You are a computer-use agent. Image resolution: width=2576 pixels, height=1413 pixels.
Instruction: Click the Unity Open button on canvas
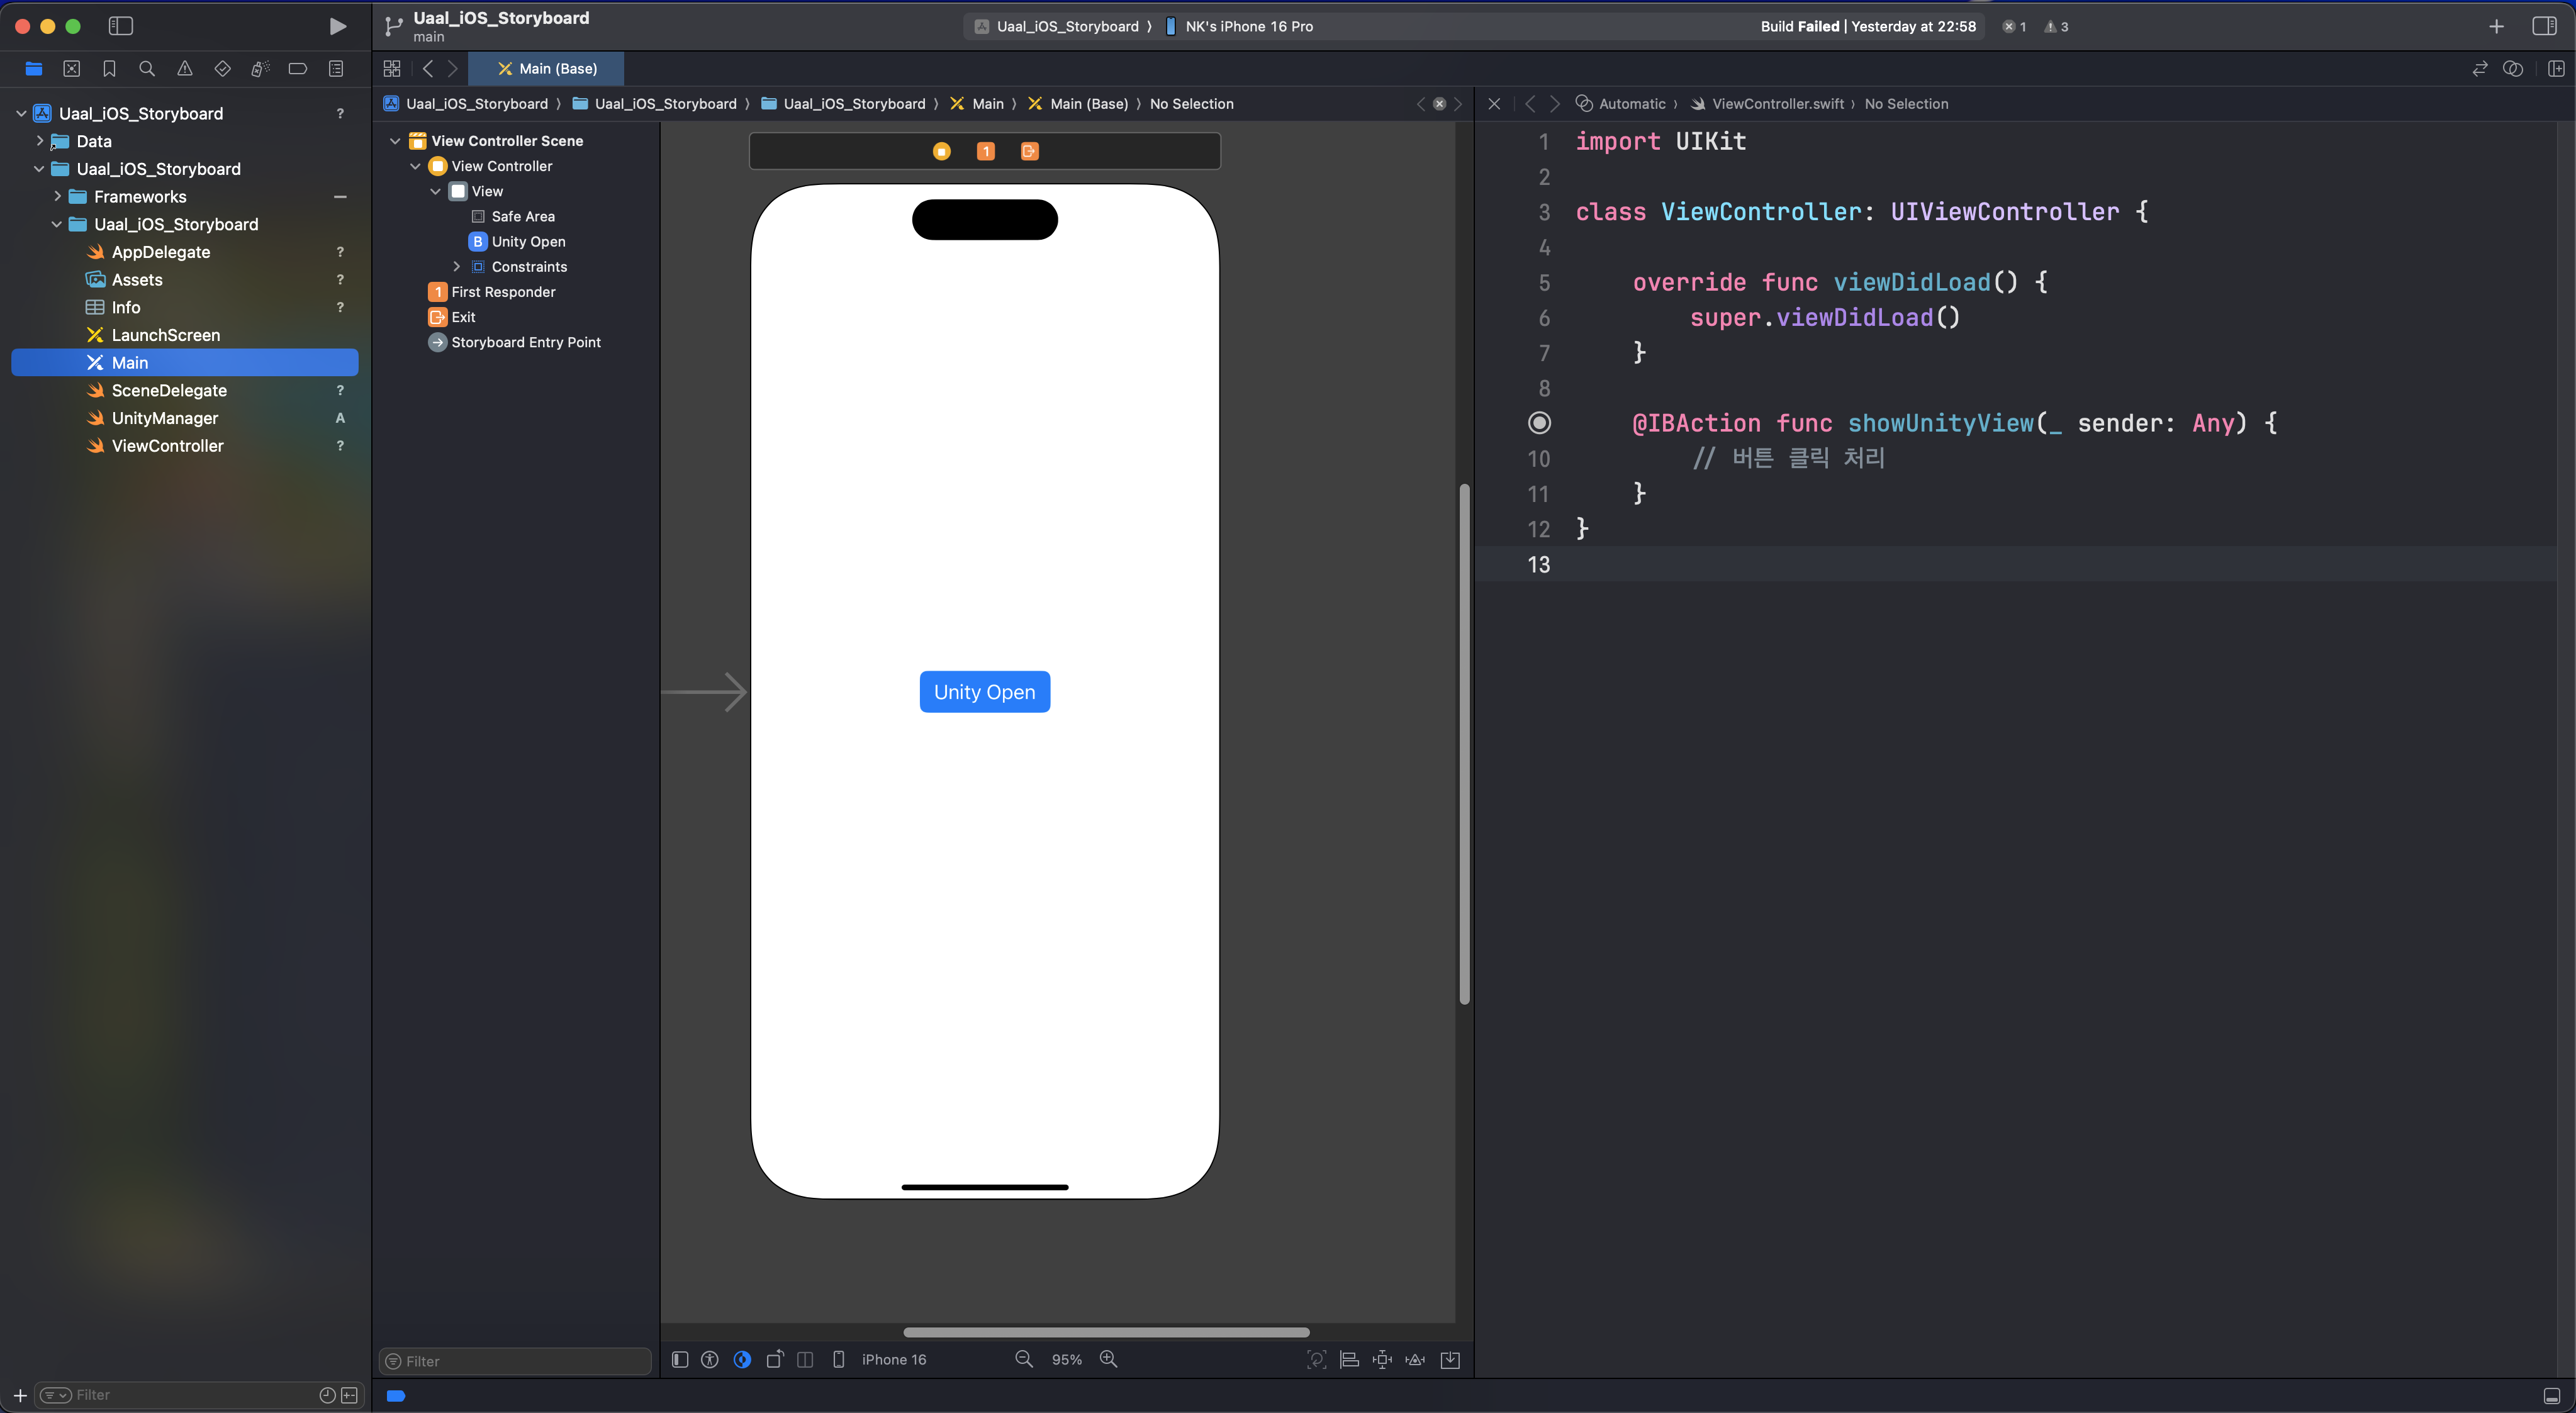(x=984, y=692)
